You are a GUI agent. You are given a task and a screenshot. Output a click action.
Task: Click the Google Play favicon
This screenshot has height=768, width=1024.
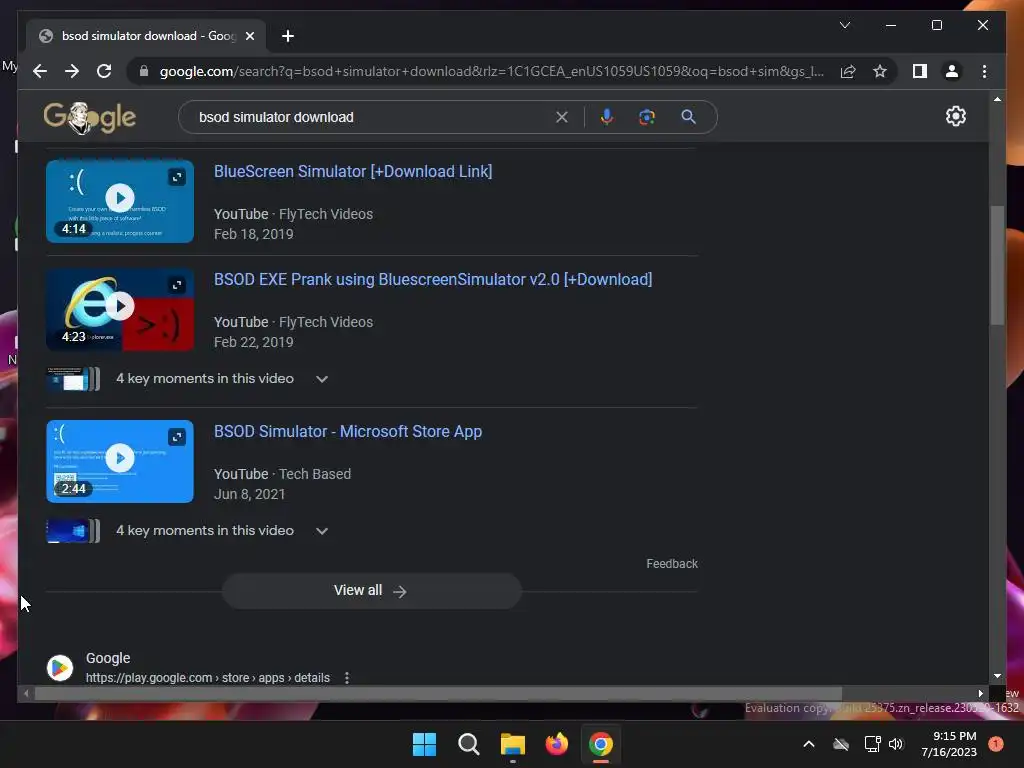pyautogui.click(x=60, y=667)
